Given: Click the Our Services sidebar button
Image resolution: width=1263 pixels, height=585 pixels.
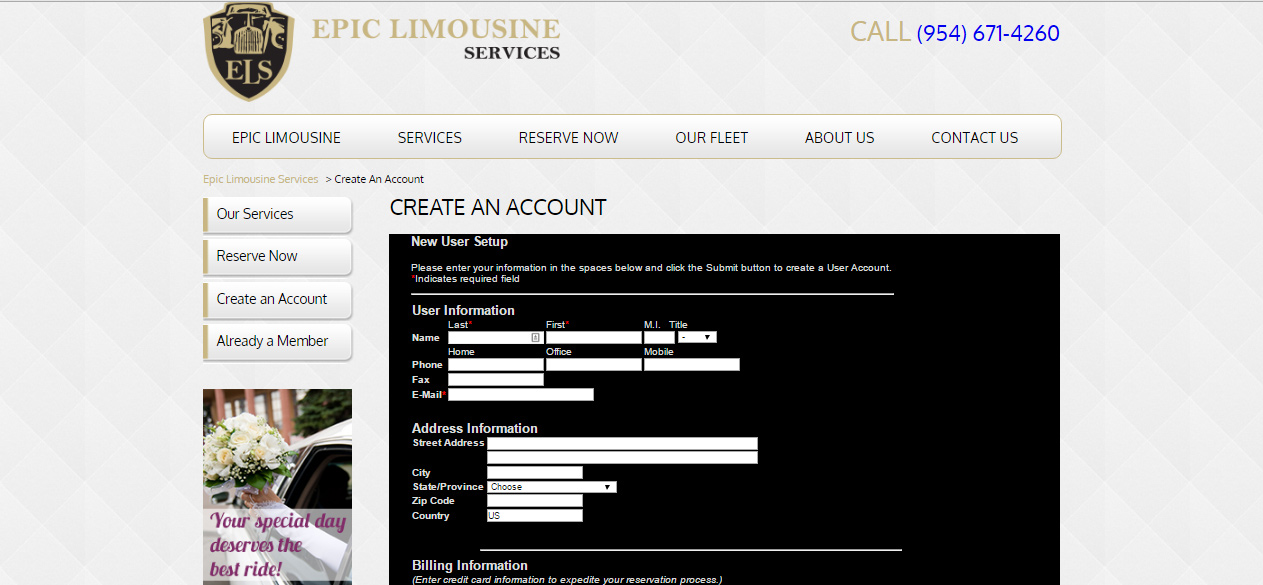Looking at the screenshot, I should [x=278, y=214].
